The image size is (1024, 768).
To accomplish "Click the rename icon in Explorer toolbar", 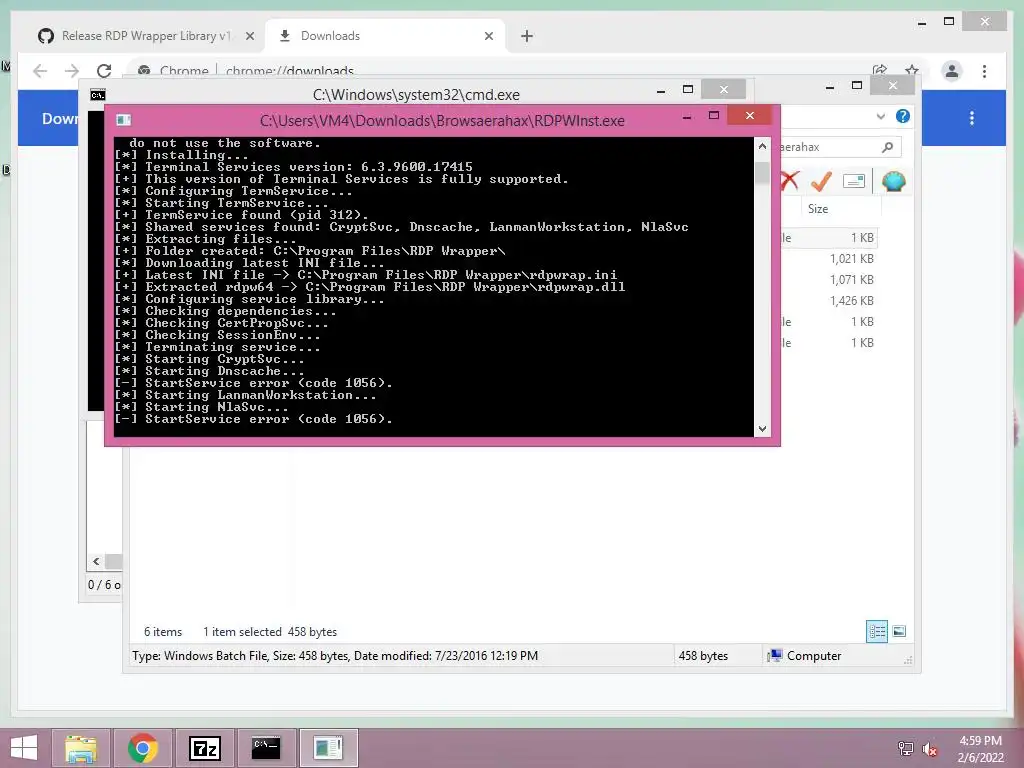I will [854, 181].
